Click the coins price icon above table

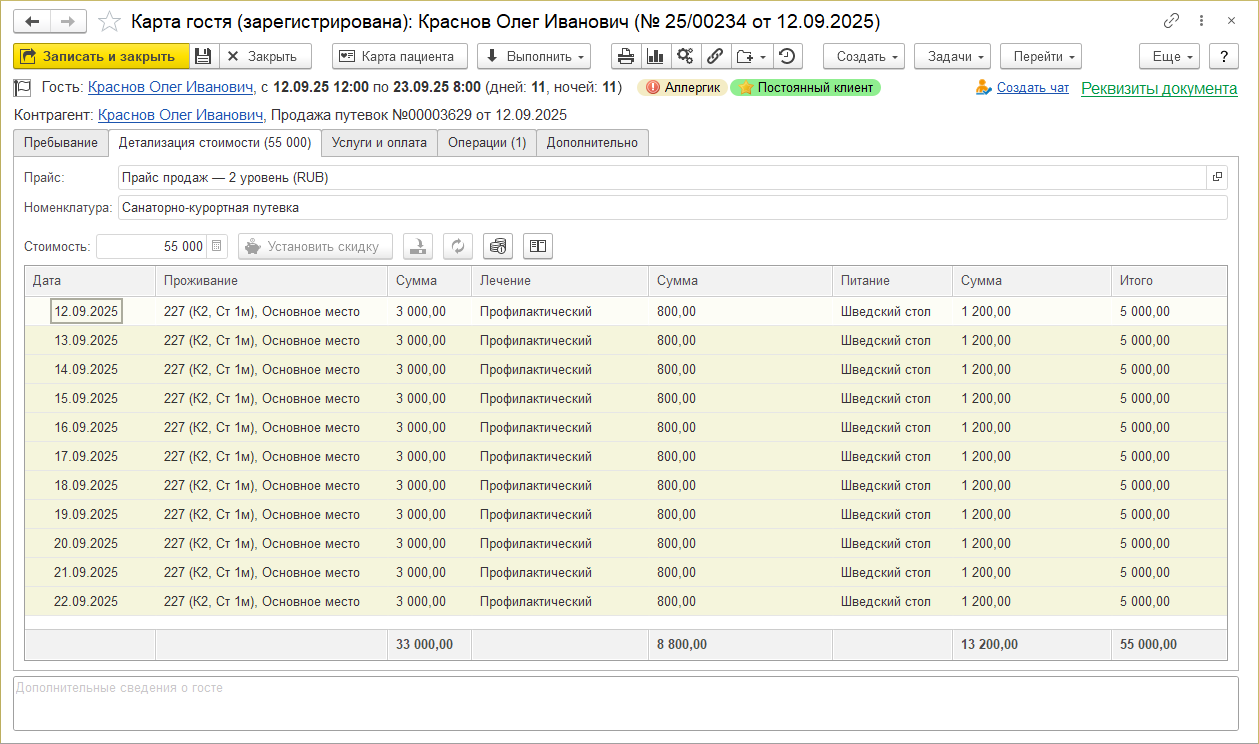tap(498, 246)
